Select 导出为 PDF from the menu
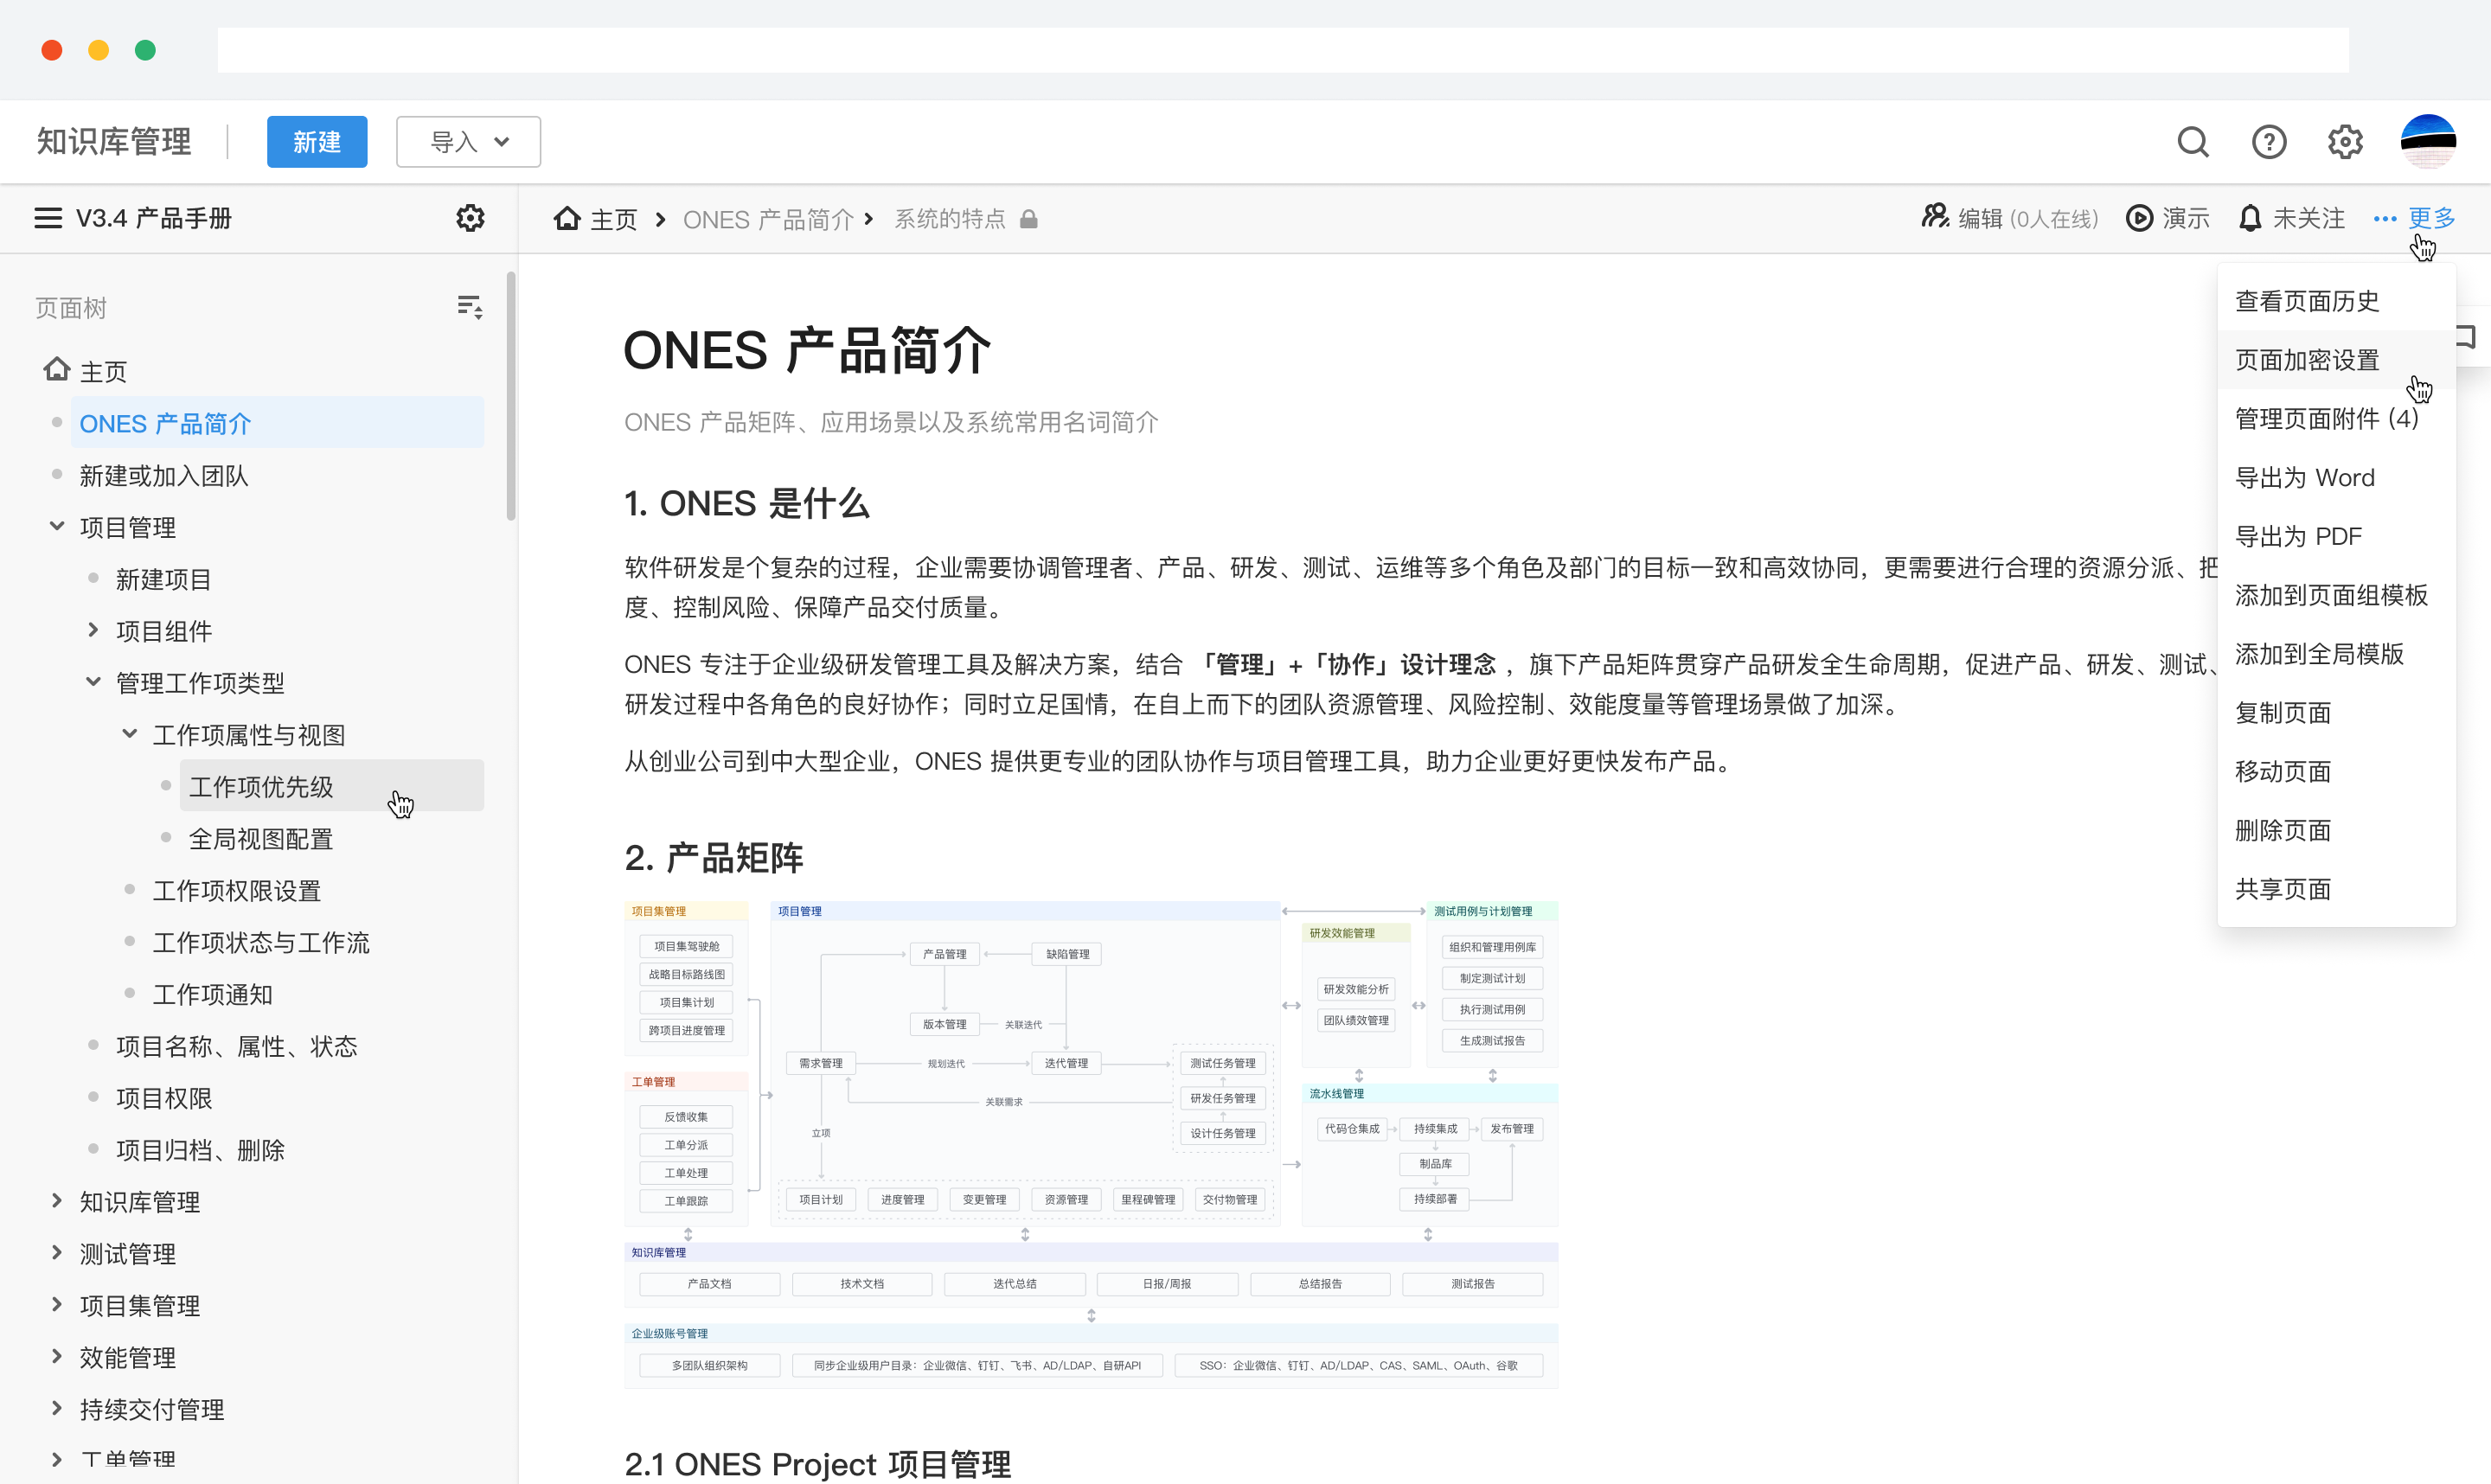2491x1484 pixels. pos(2299,535)
